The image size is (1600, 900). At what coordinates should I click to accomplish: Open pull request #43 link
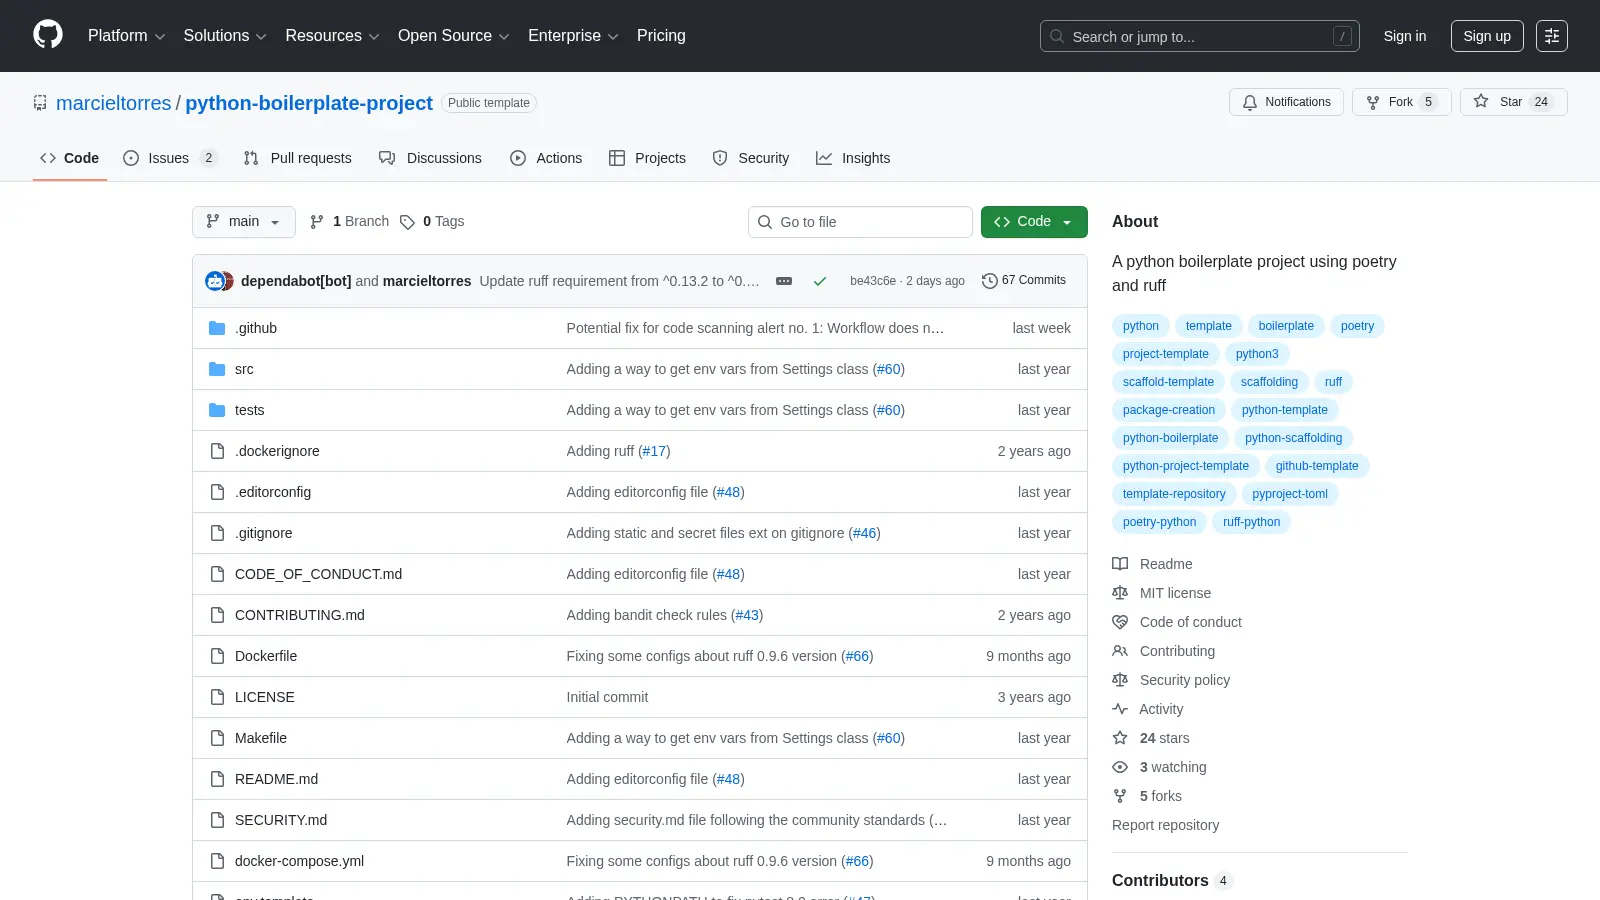(x=747, y=615)
